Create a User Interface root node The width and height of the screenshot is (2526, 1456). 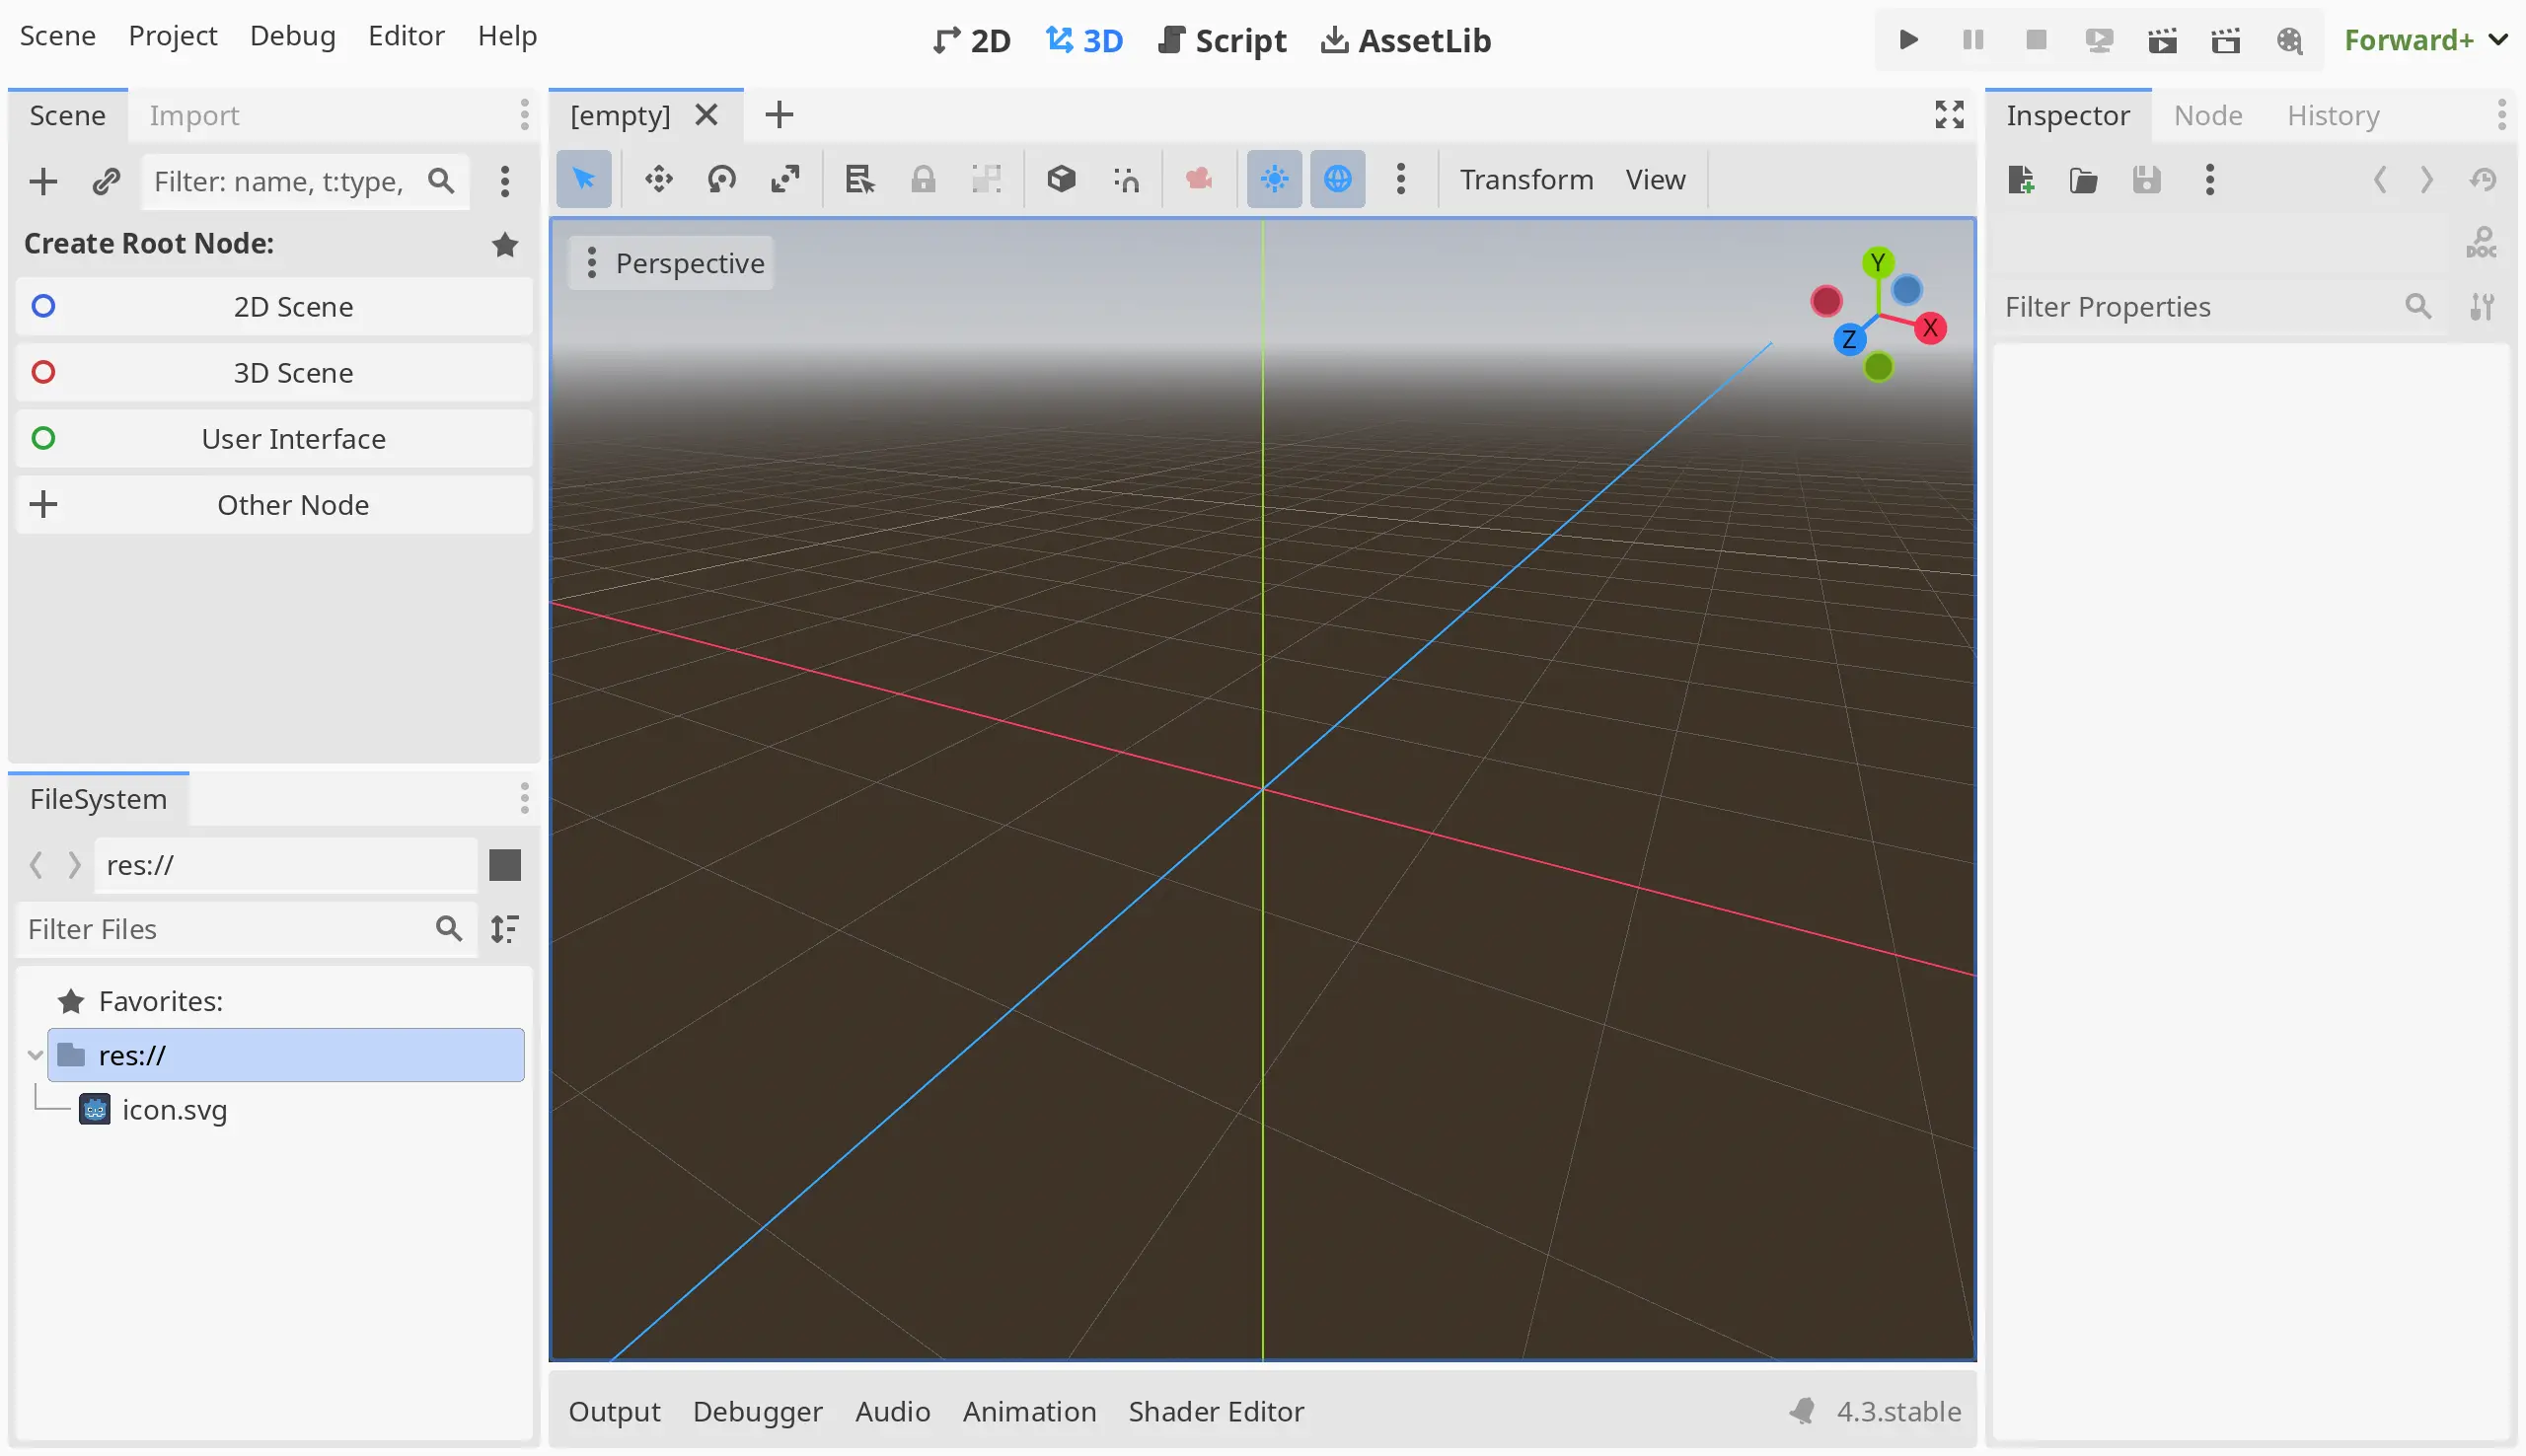(x=274, y=439)
